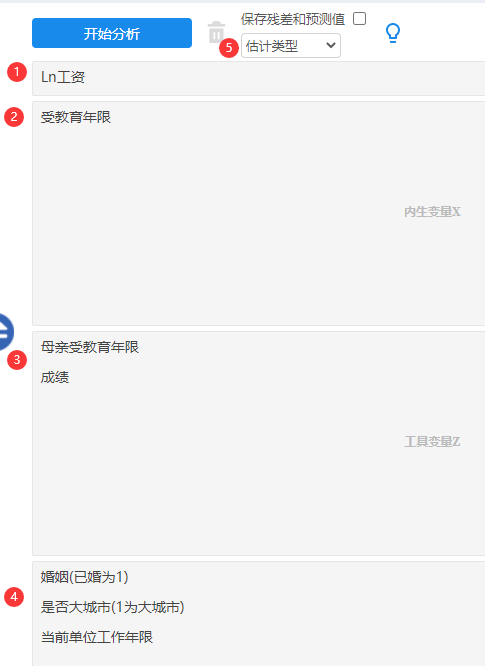
Task: Click the red badge numbered 3
Action: click(x=17, y=360)
